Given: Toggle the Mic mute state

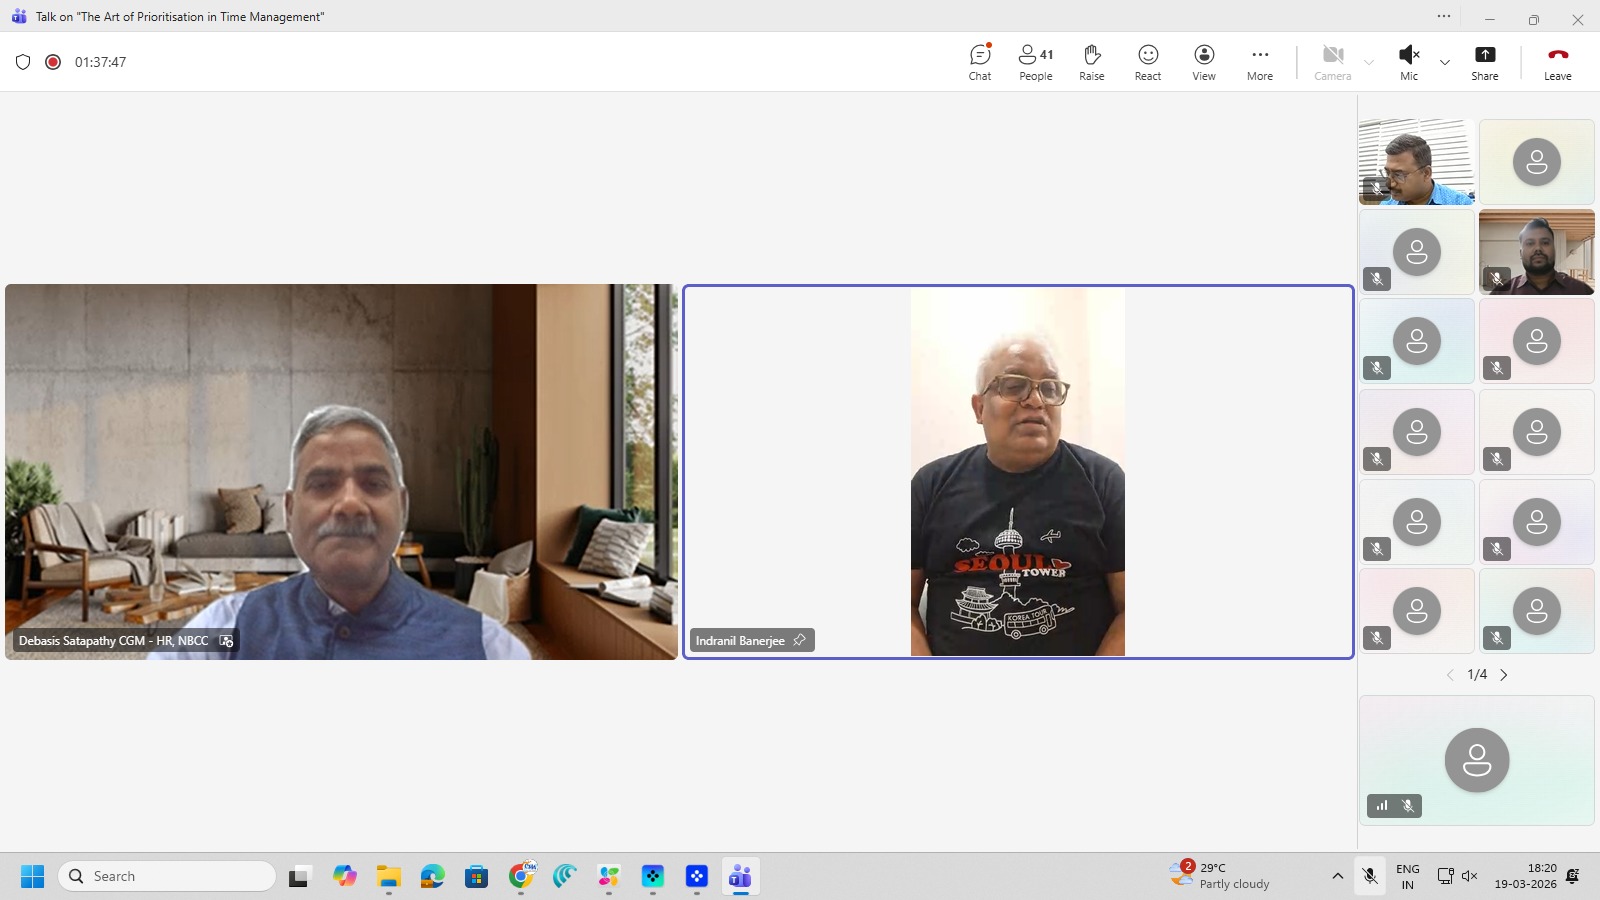Looking at the screenshot, I should pyautogui.click(x=1408, y=62).
